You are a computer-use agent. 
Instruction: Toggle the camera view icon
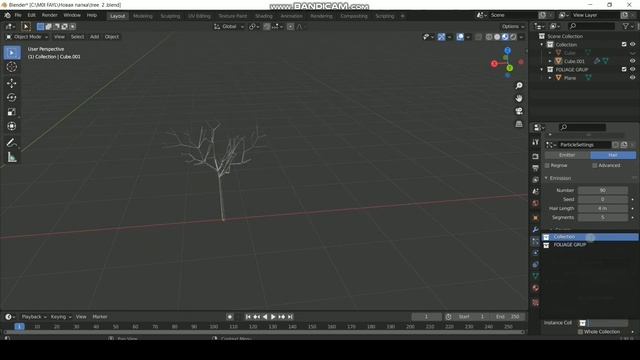(519, 111)
